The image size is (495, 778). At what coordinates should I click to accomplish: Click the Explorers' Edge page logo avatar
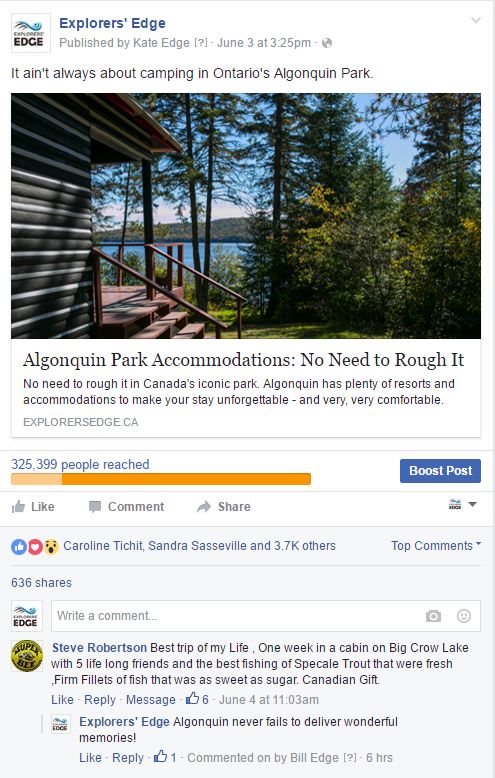31,33
